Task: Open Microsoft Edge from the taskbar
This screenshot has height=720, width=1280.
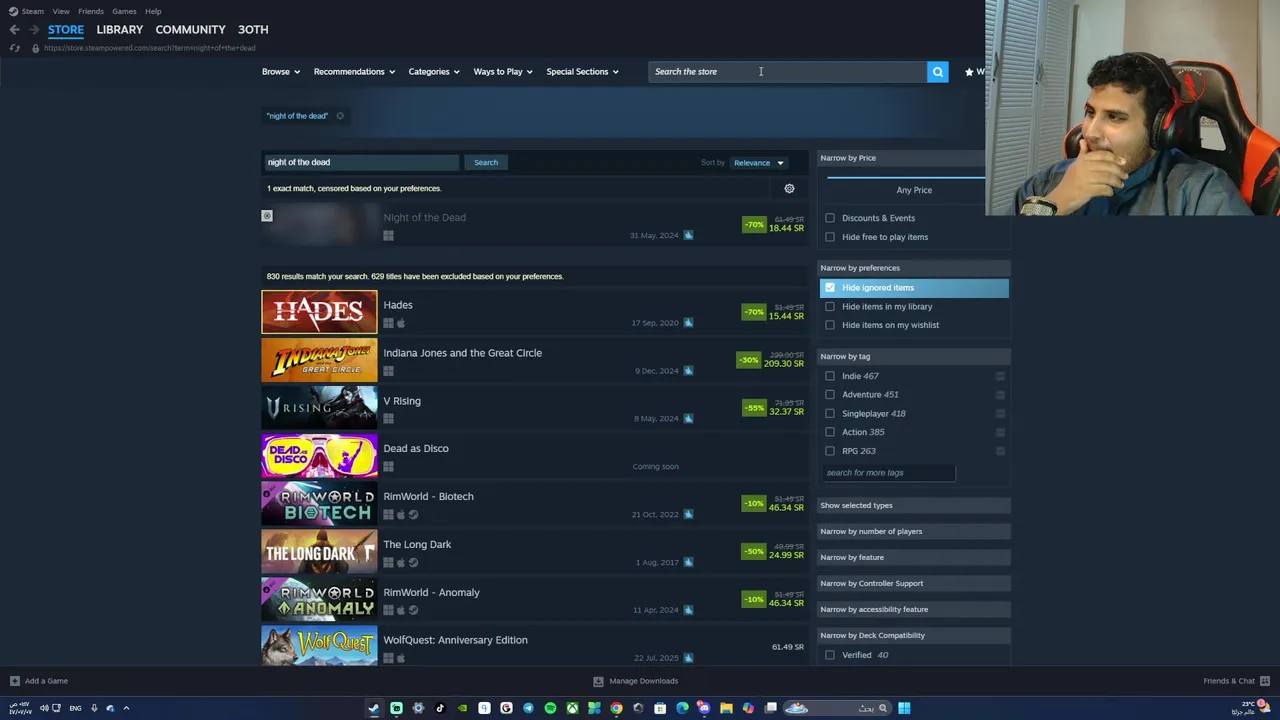Action: tap(682, 708)
